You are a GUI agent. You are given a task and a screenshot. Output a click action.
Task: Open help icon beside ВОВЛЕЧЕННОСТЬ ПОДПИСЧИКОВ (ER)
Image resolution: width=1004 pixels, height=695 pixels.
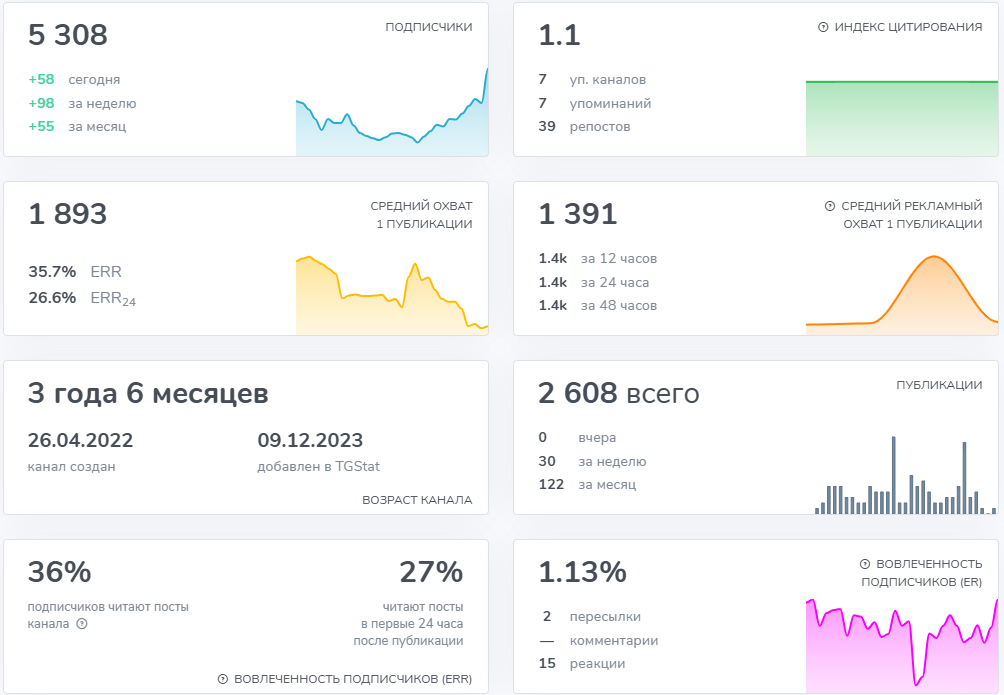[x=864, y=564]
